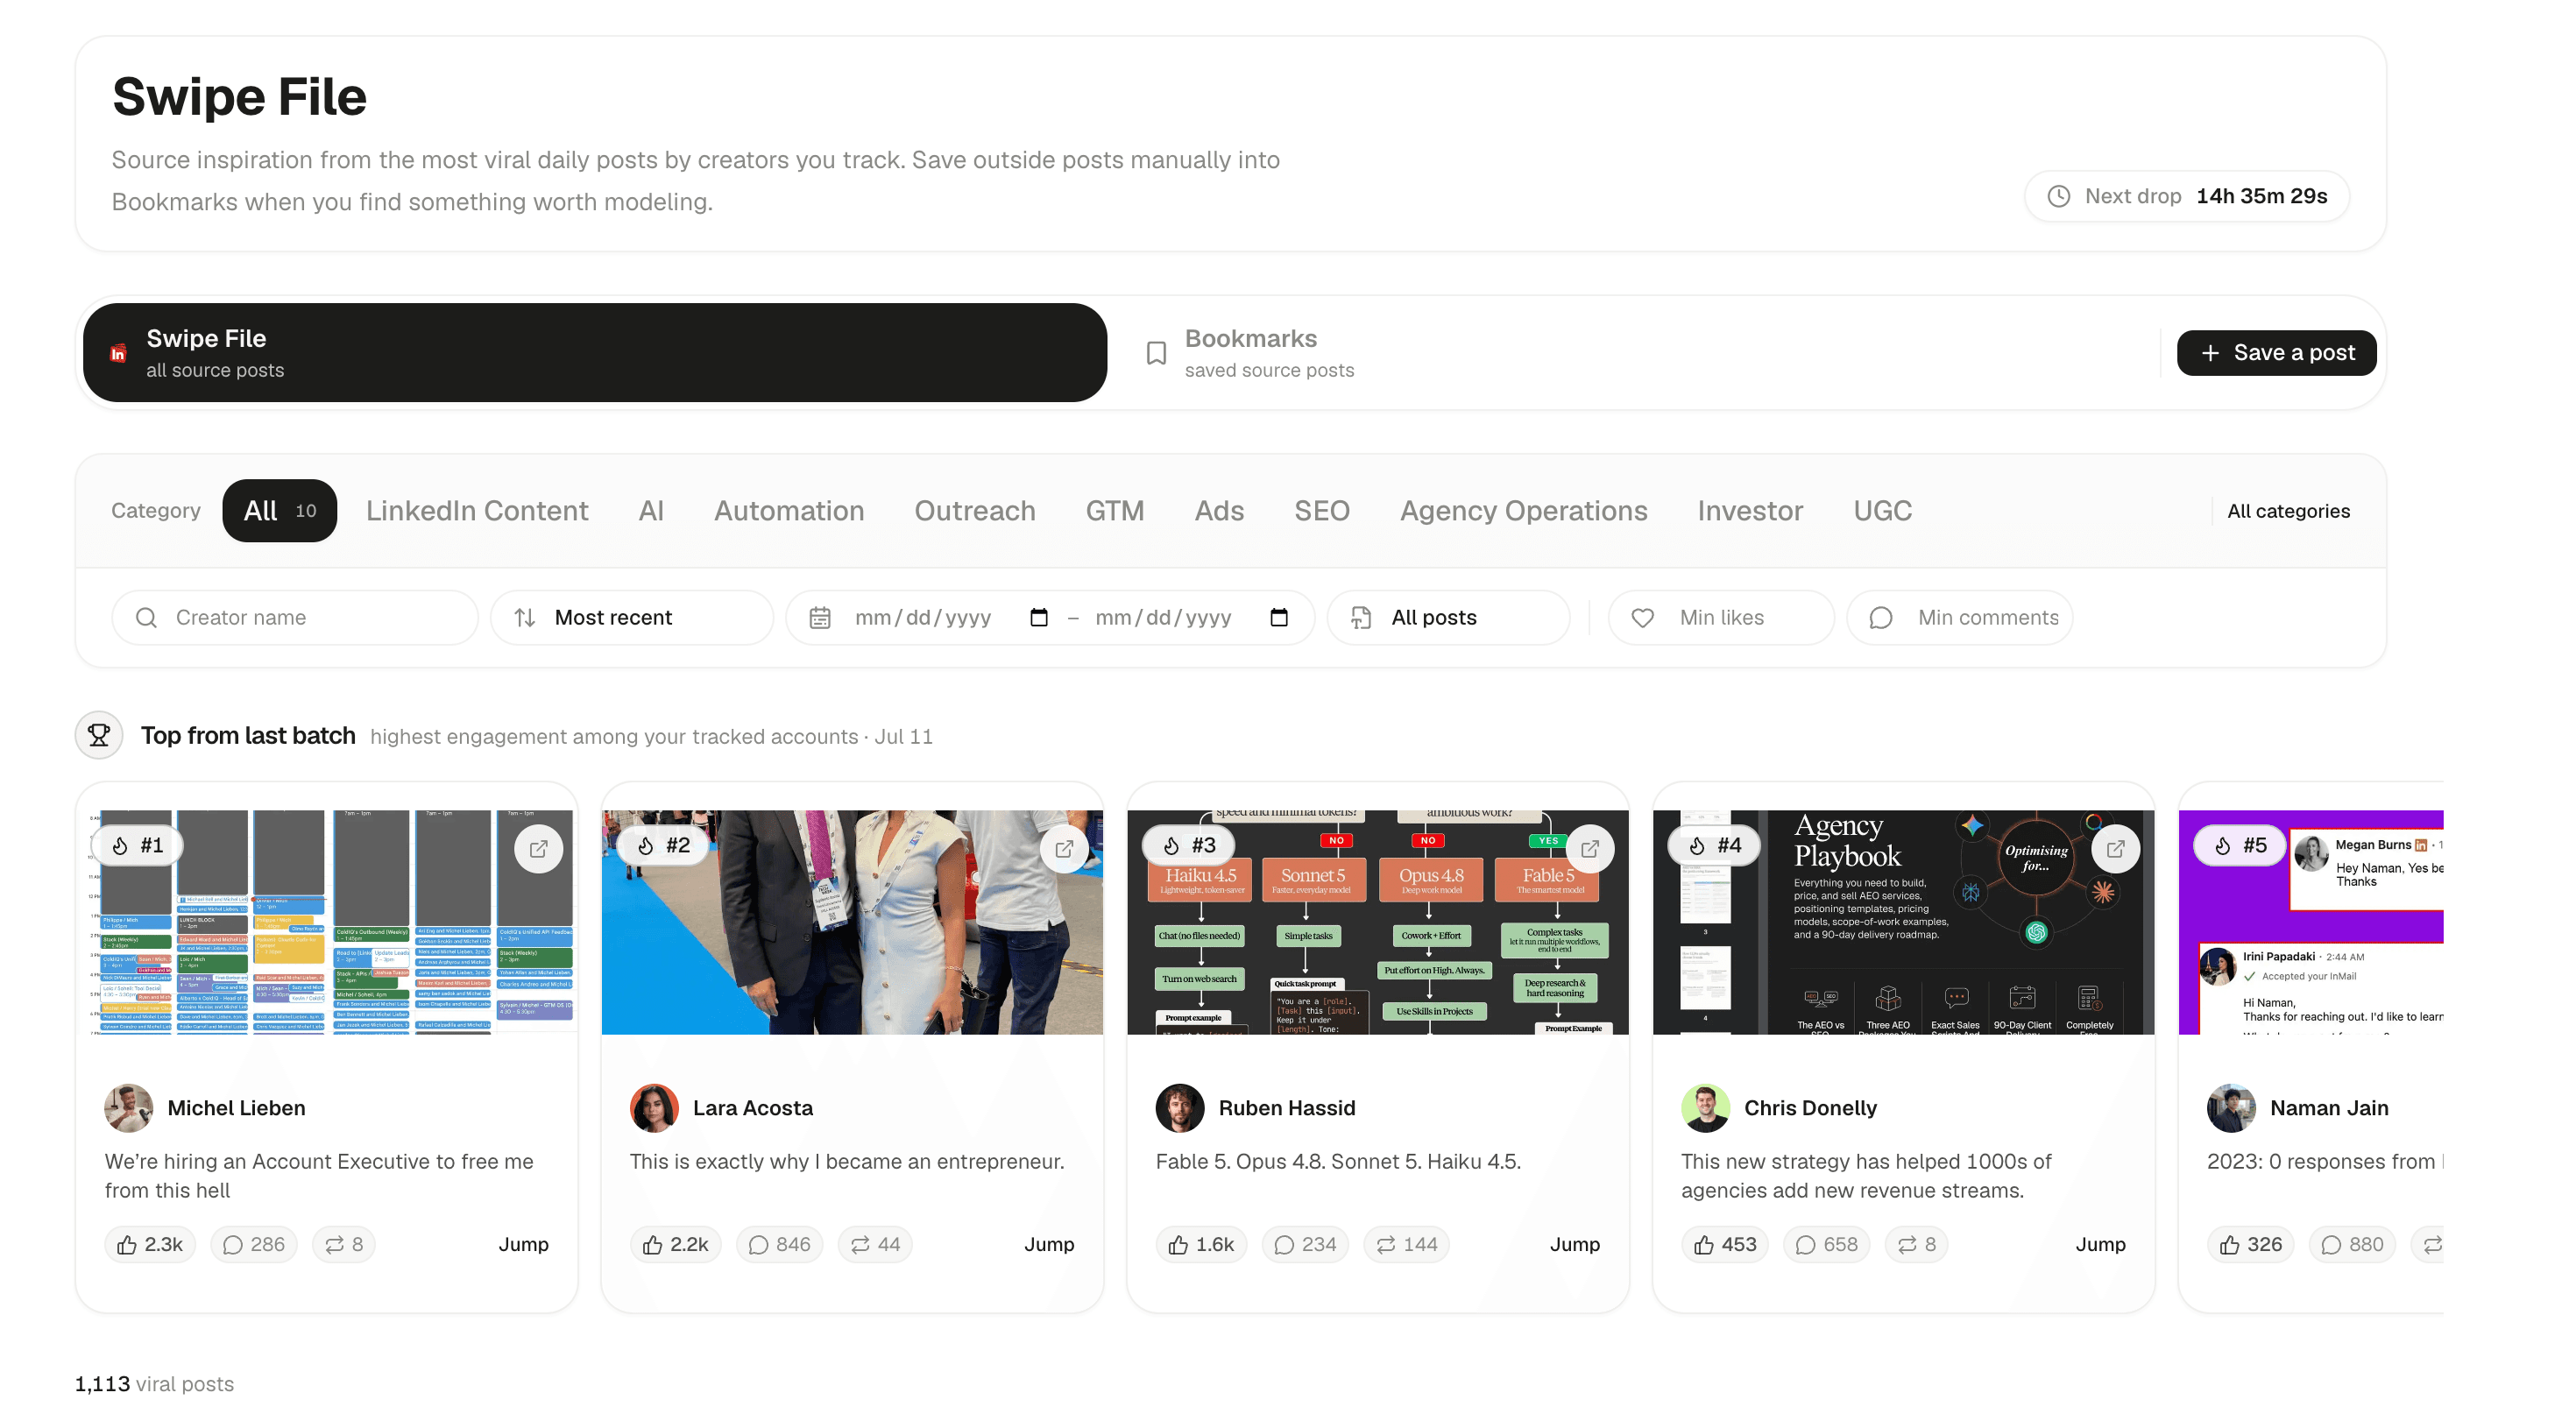Open external link icon on post #2
This screenshot has height=1421, width=2576.
1064,848
